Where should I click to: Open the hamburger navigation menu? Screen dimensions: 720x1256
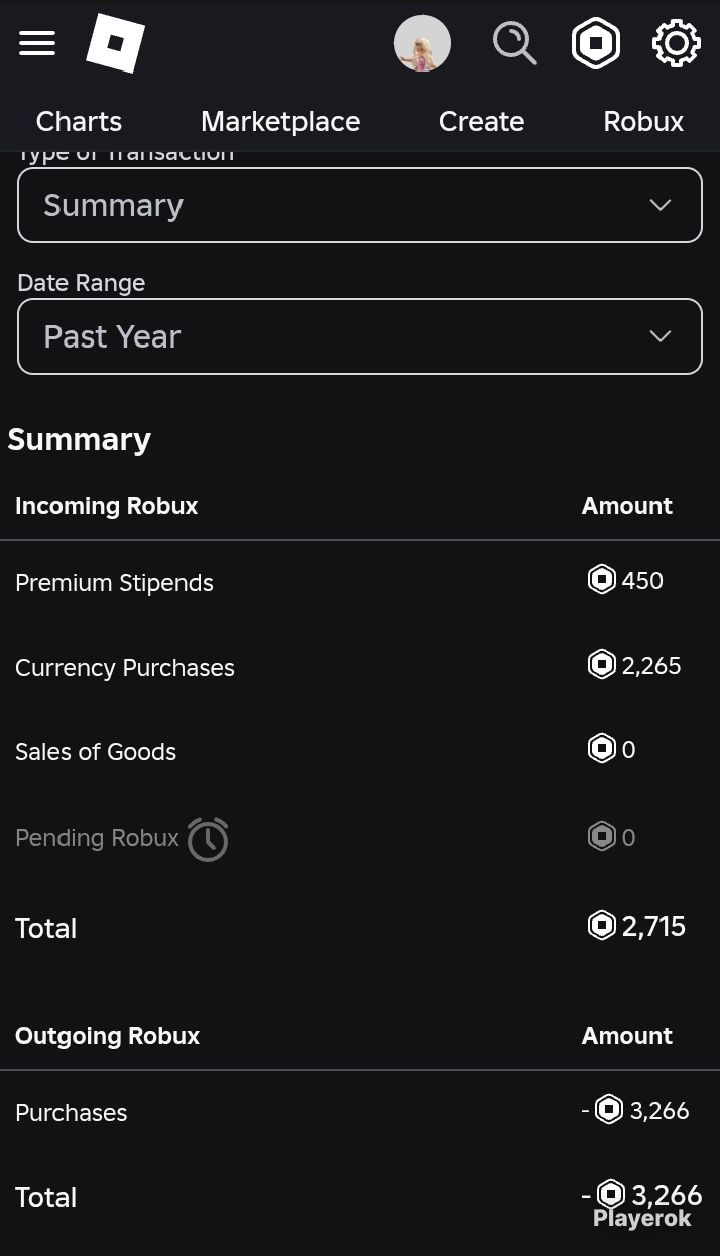(x=37, y=43)
